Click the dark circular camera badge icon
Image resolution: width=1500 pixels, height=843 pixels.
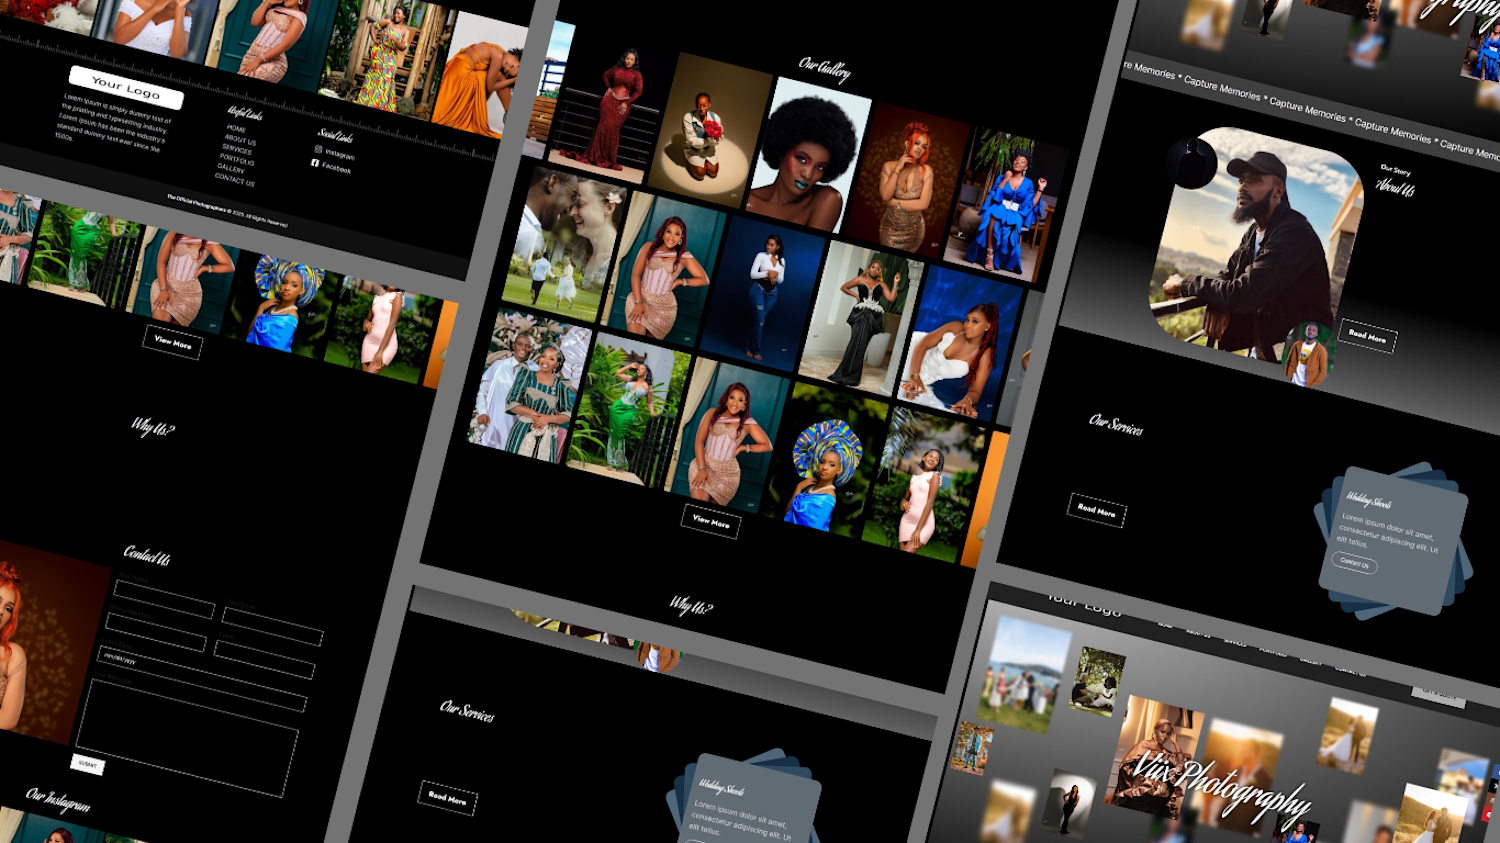click(1191, 161)
